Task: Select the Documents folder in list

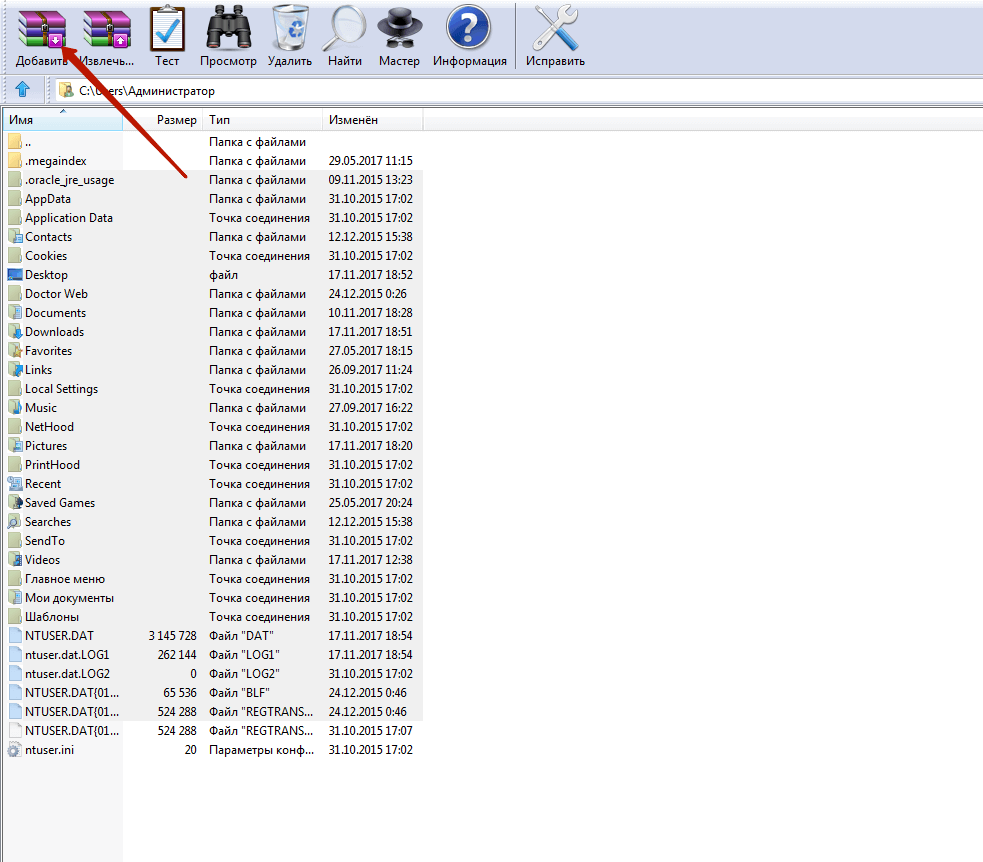Action: point(55,313)
